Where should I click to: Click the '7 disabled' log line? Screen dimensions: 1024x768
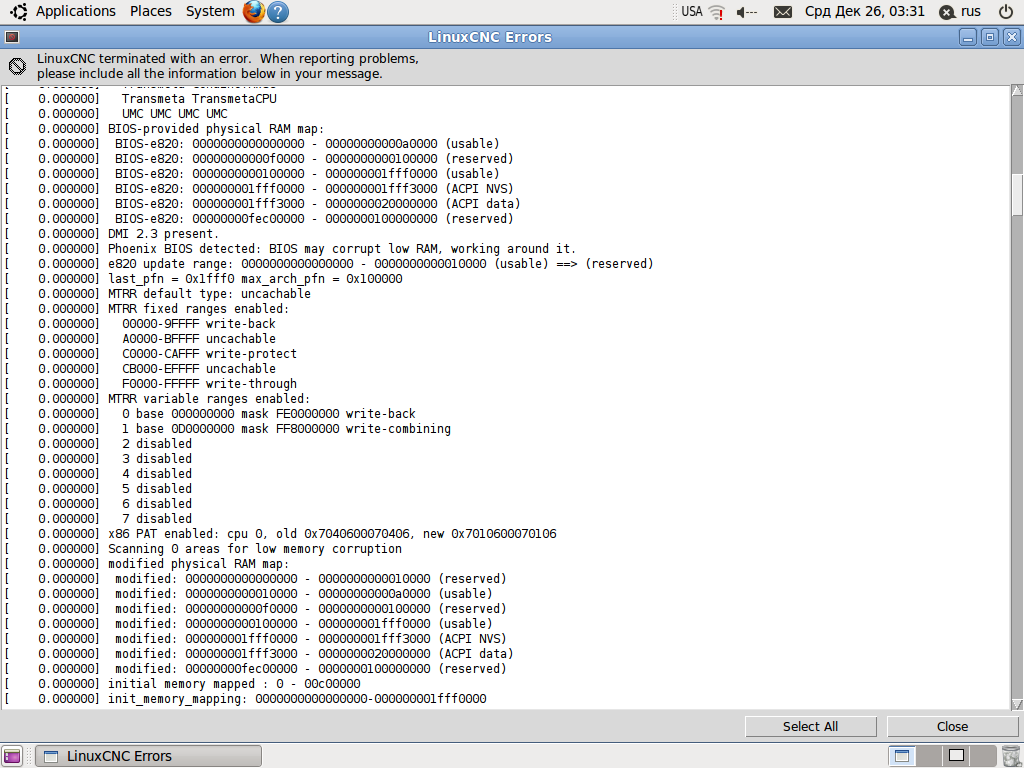pos(157,519)
